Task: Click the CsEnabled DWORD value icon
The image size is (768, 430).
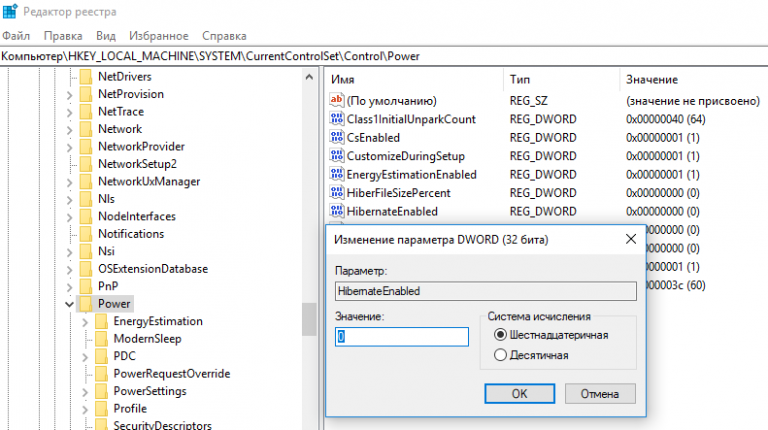Action: pyautogui.click(x=336, y=137)
